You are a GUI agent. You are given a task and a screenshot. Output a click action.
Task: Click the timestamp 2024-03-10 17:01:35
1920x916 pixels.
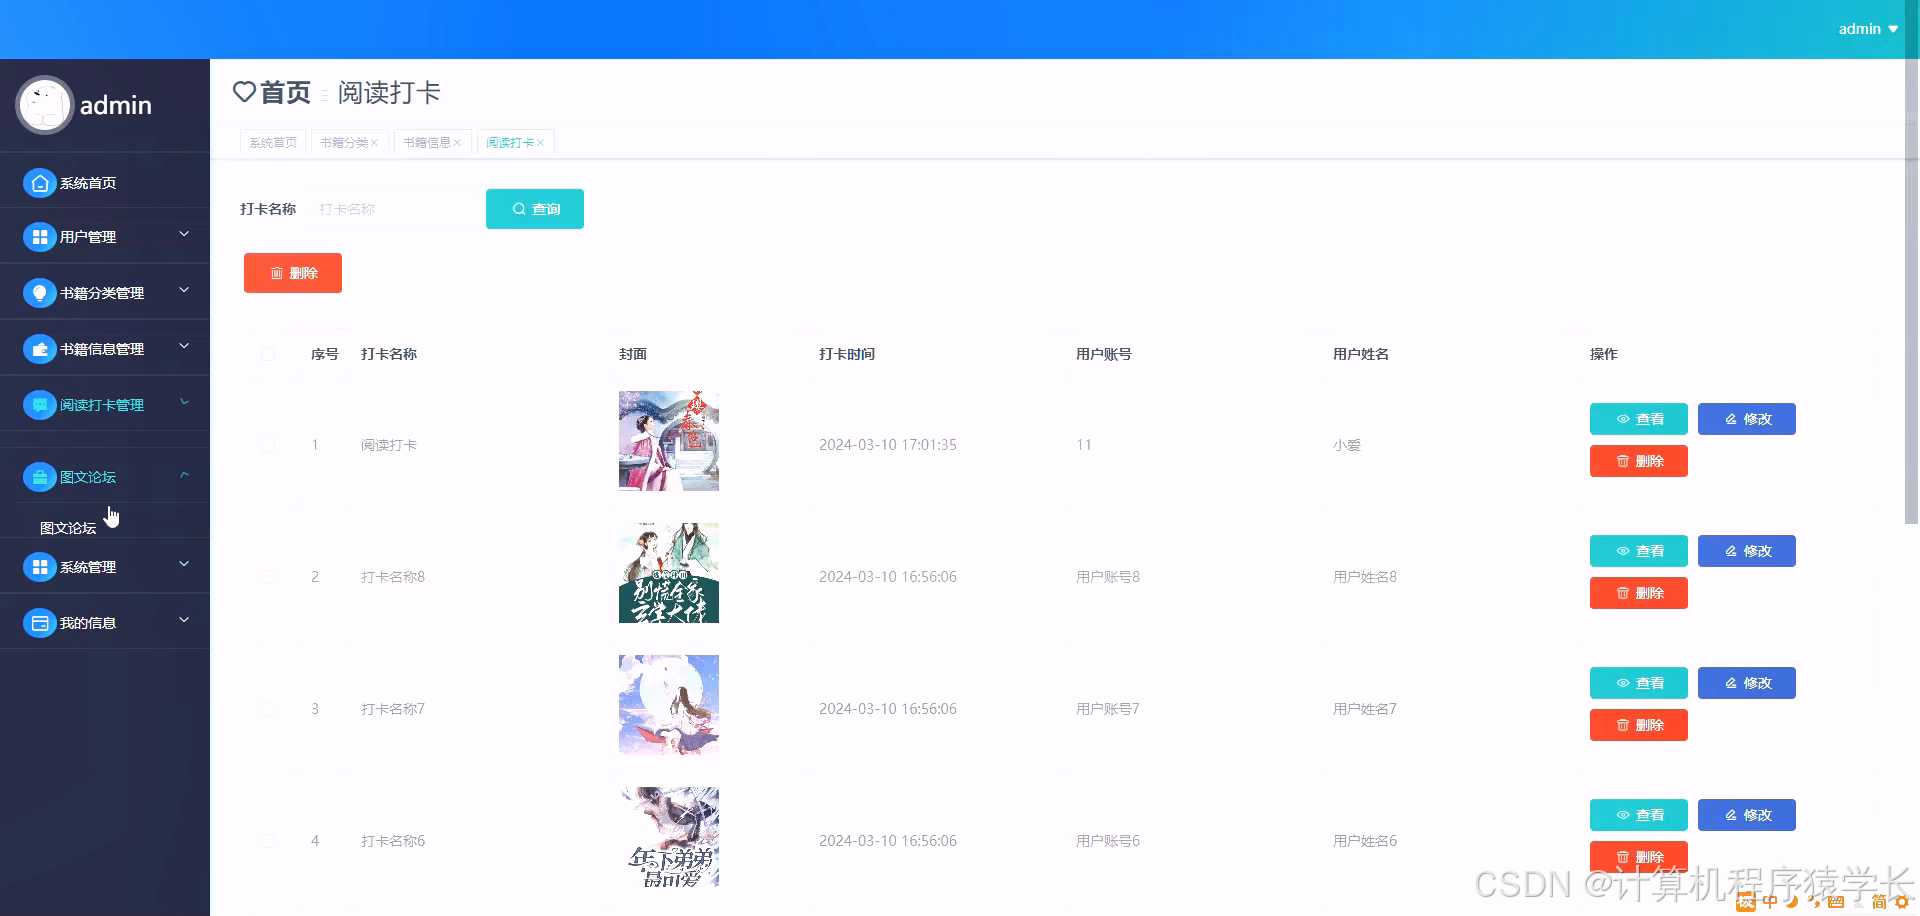tap(887, 445)
